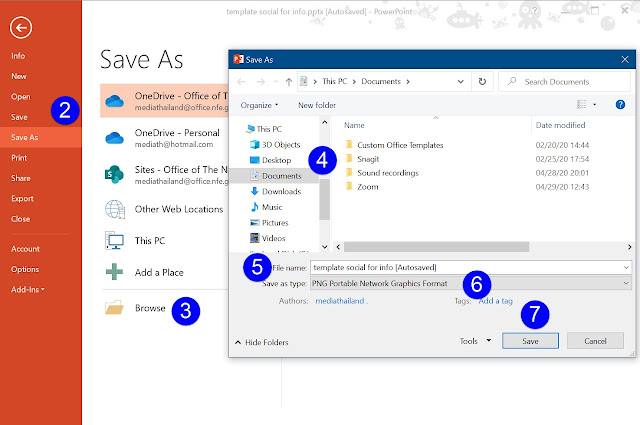Expand the Add-Ins menu
Viewport: 640px width, 425px height.
(x=28, y=289)
